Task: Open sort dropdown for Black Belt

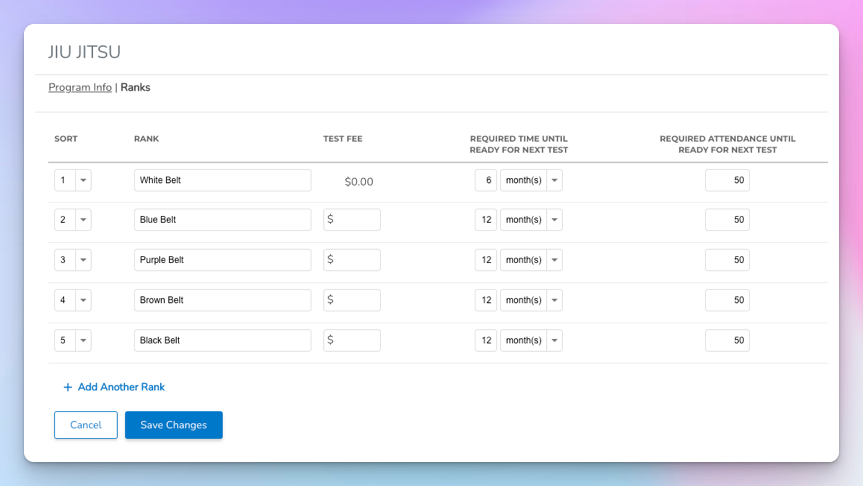Action: pos(73,340)
